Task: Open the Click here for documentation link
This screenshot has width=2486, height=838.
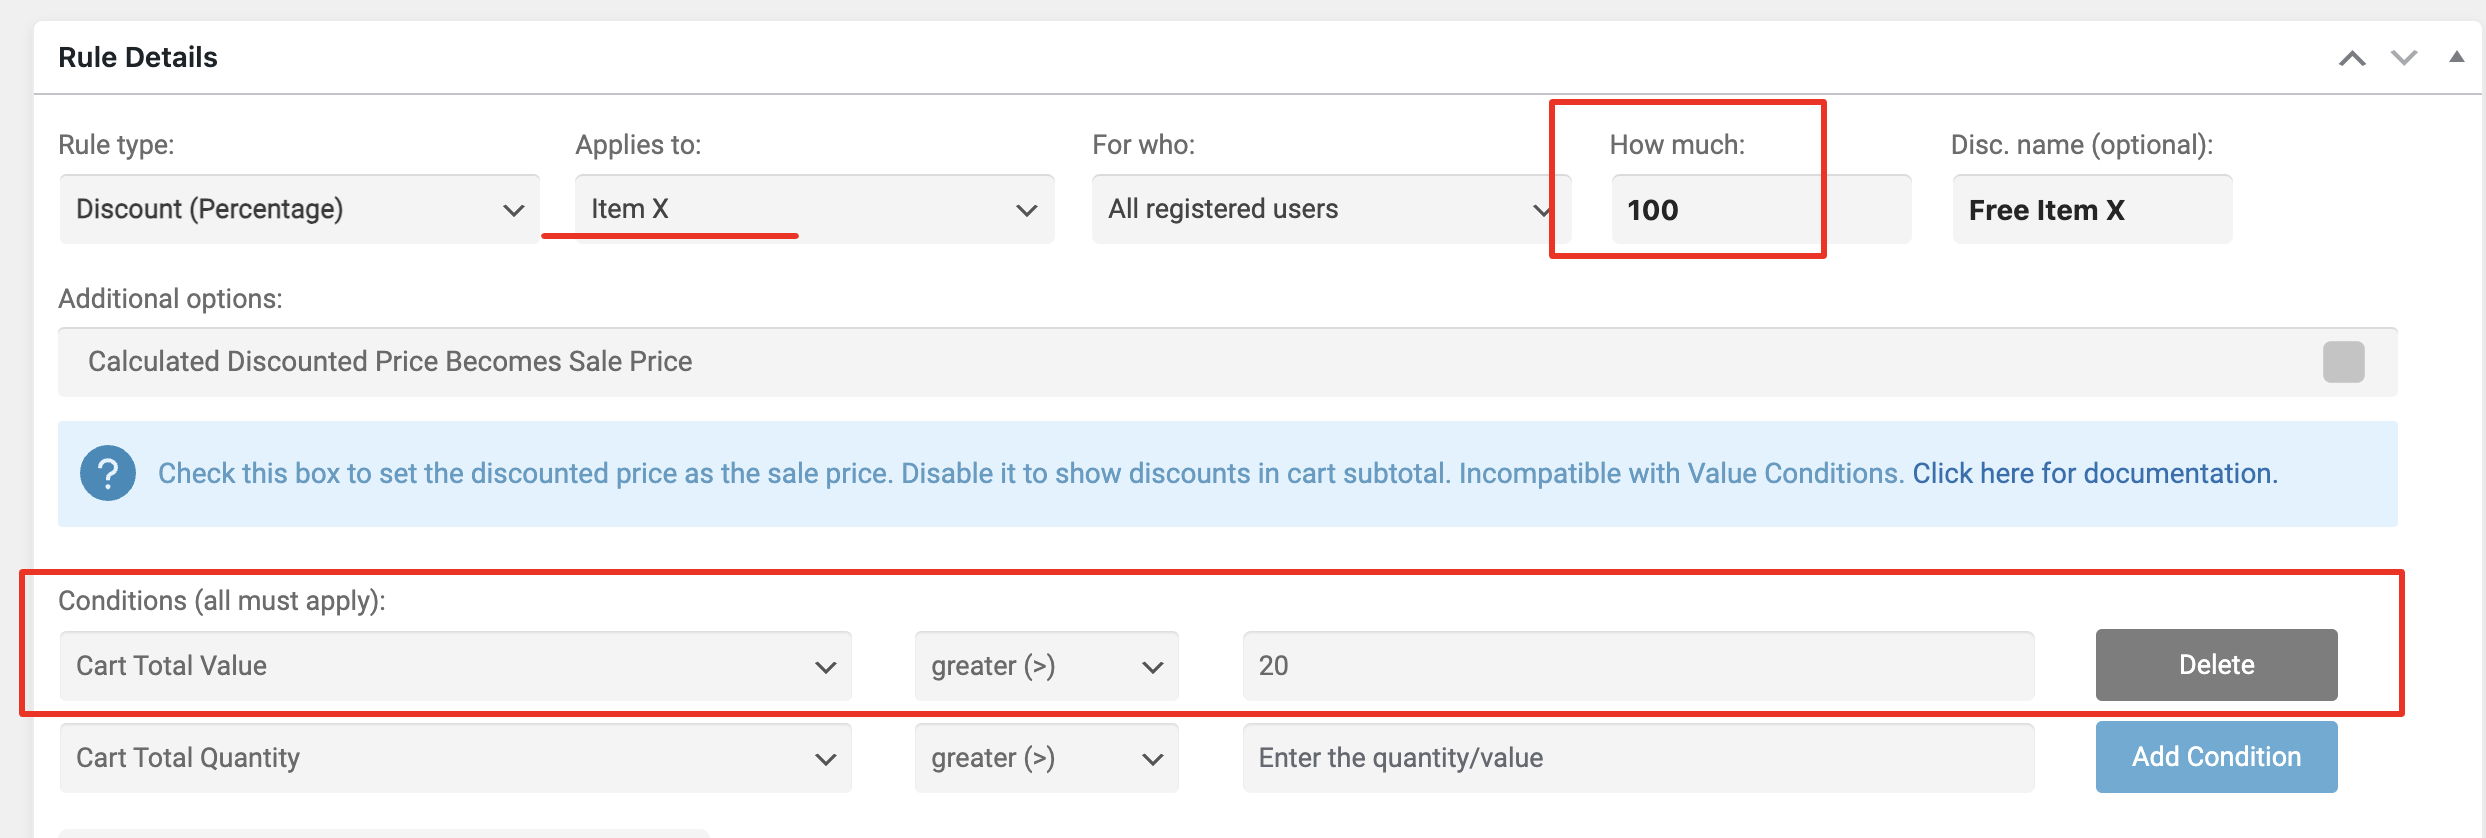Action: click(2095, 473)
